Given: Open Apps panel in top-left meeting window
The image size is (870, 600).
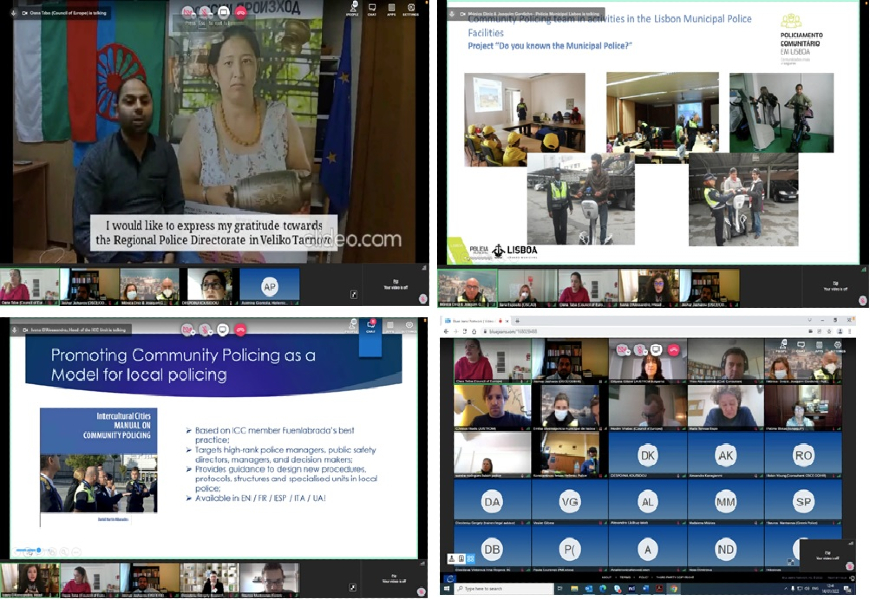Looking at the screenshot, I should [391, 8].
